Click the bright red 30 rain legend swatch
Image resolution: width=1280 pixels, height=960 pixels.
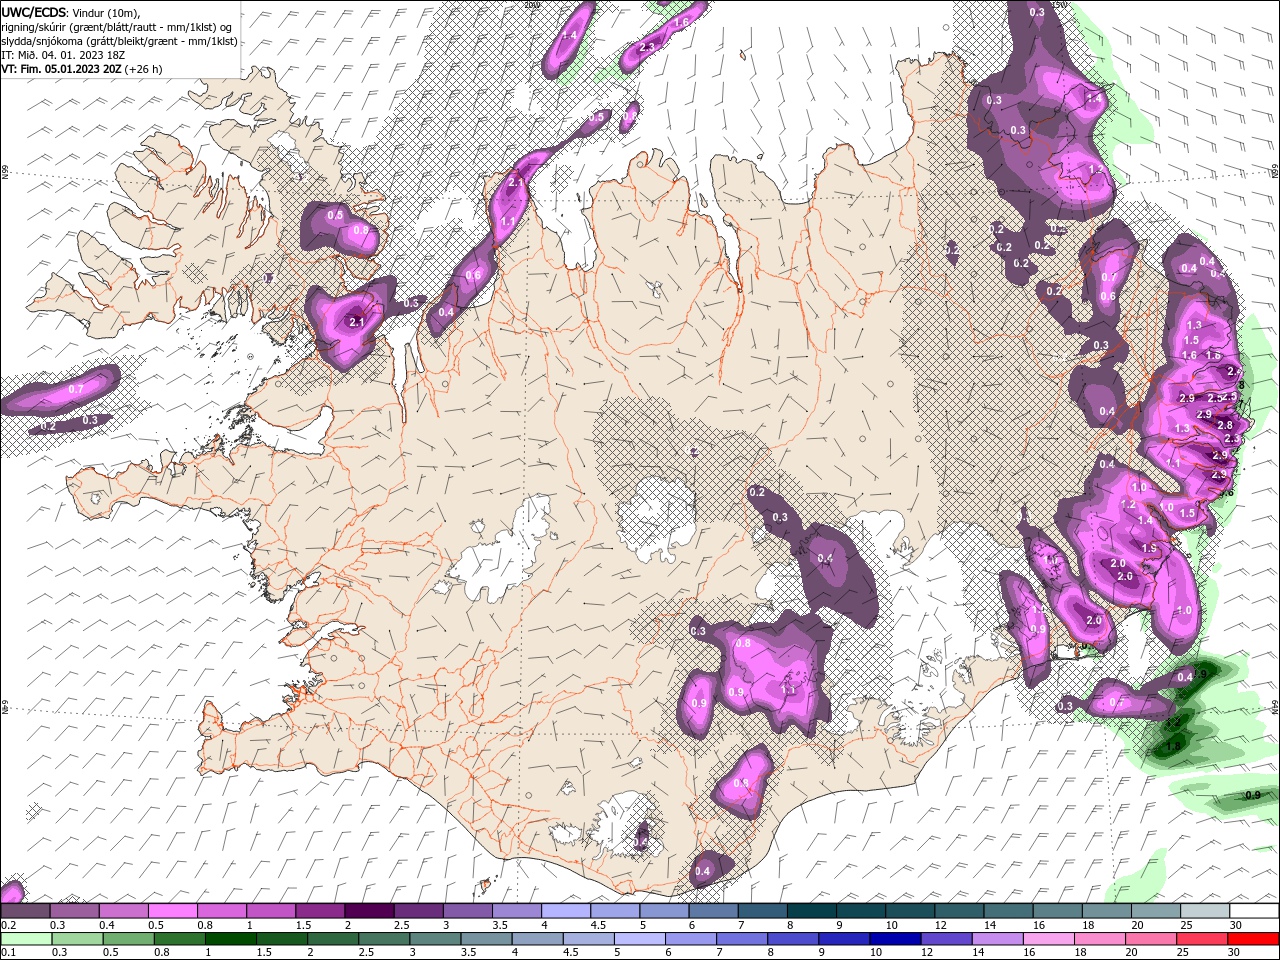[1253, 939]
